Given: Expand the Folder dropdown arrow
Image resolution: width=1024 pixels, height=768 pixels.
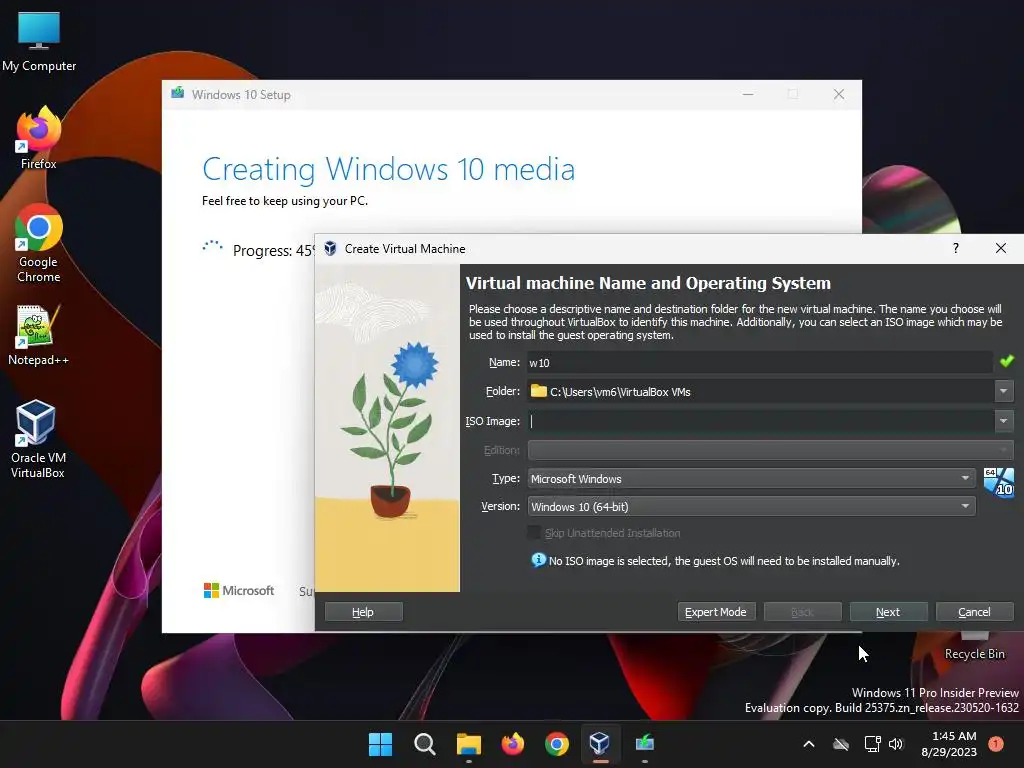Looking at the screenshot, I should tap(1004, 391).
